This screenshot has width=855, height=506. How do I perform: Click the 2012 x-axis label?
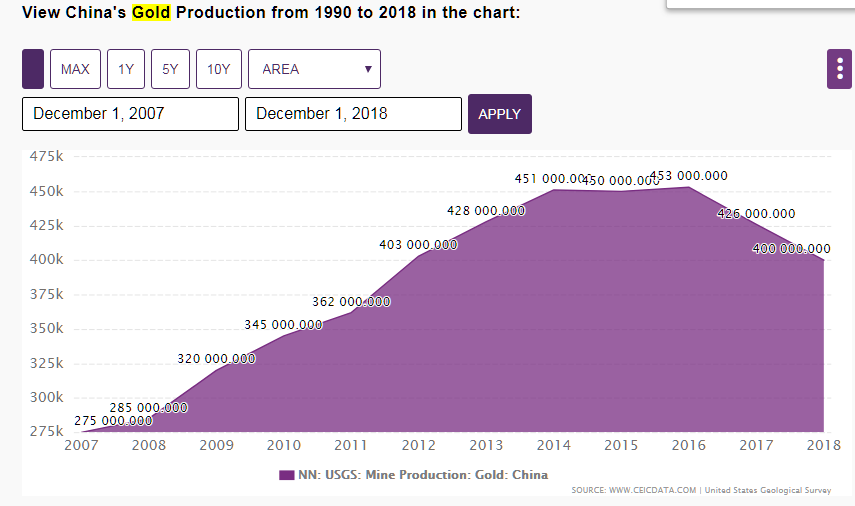[x=418, y=445]
